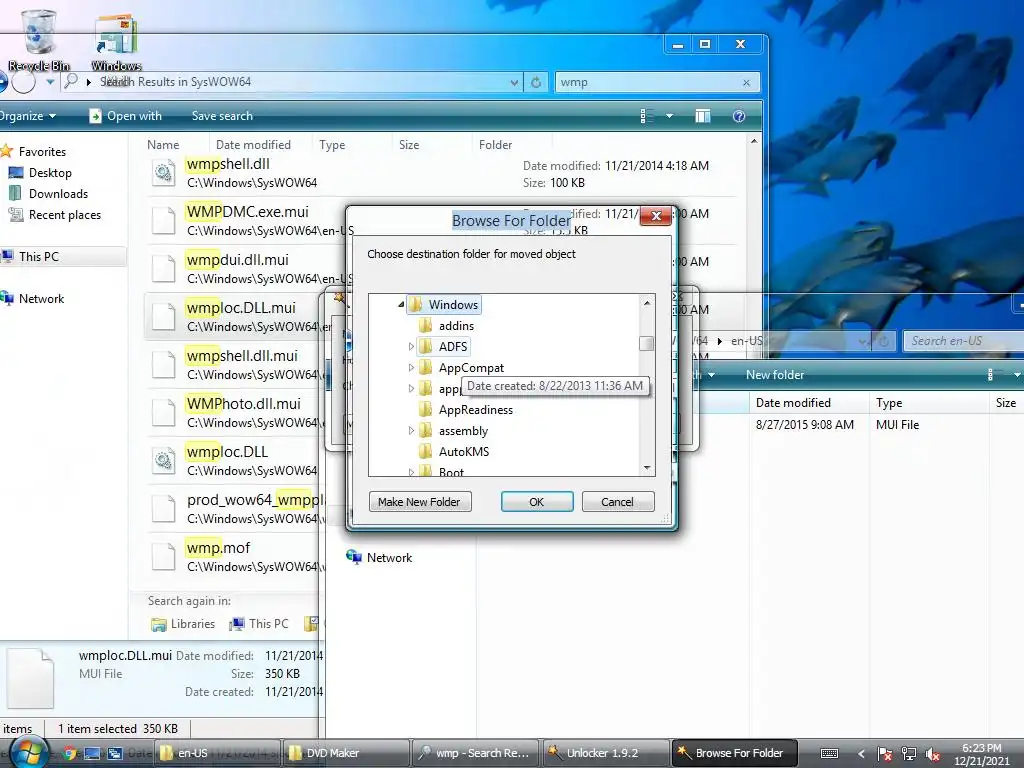Viewport: 1024px width, 768px height.
Task: Click New folder in en-US window toolbar
Action: coord(775,375)
